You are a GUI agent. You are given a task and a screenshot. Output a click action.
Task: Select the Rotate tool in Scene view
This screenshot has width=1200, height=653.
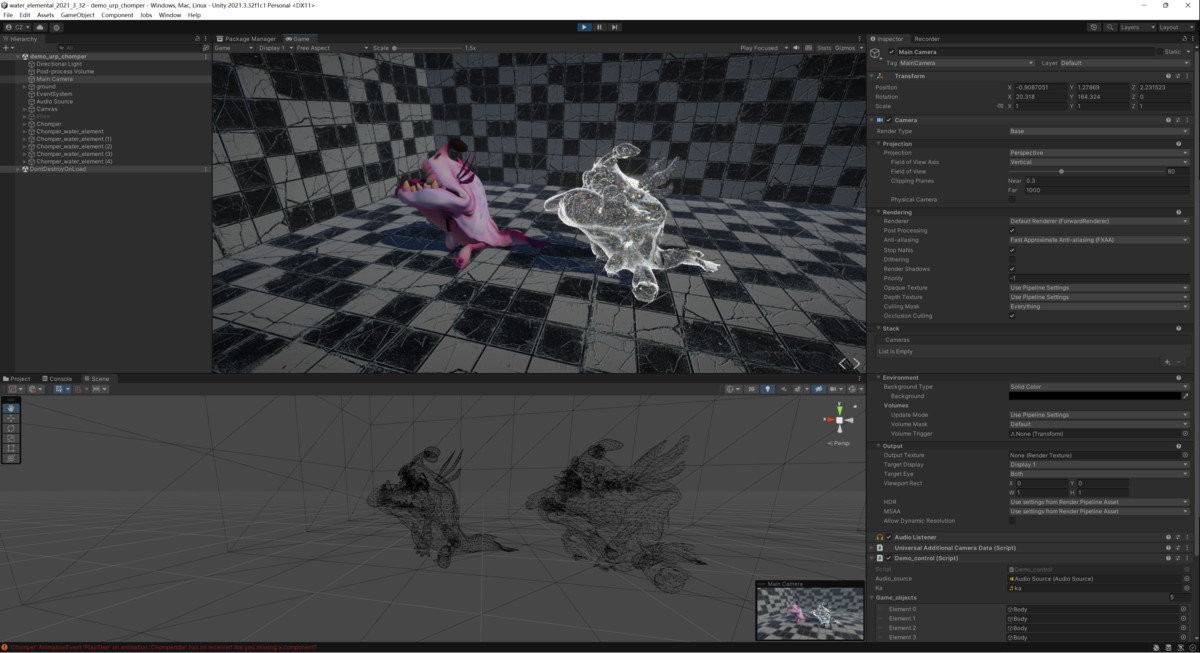11,428
